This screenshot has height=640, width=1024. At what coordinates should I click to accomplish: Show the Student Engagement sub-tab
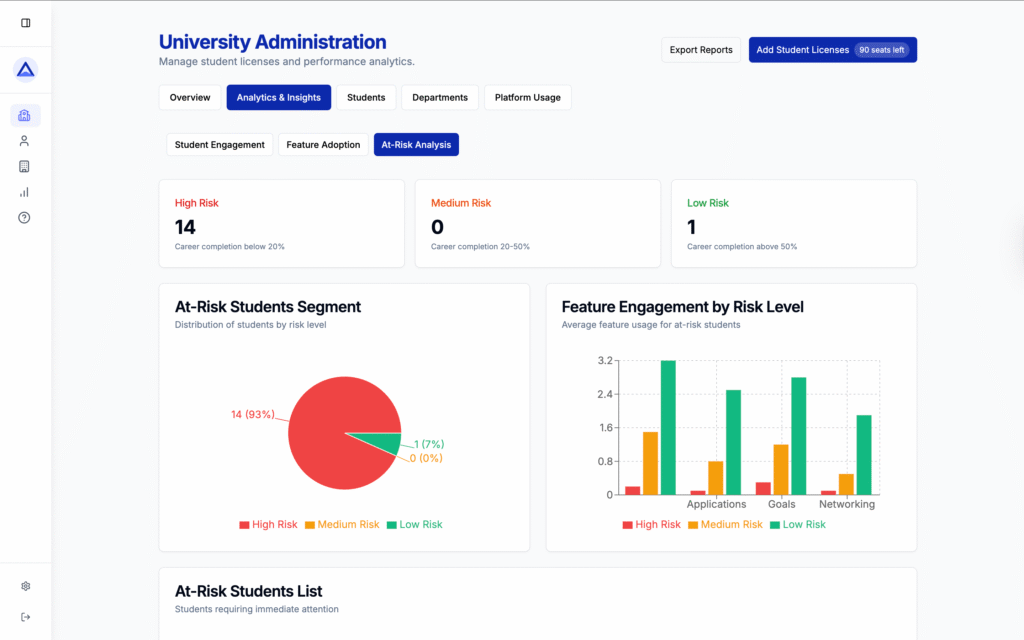click(x=219, y=145)
